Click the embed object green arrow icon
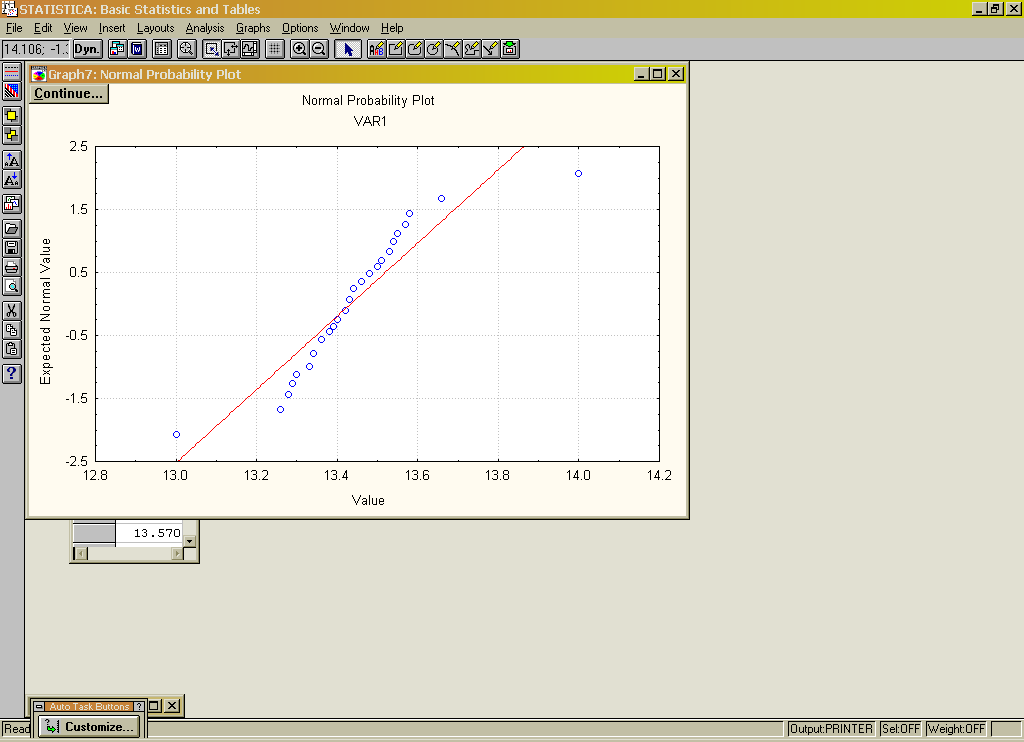The width and height of the screenshot is (1024, 742). pos(510,49)
